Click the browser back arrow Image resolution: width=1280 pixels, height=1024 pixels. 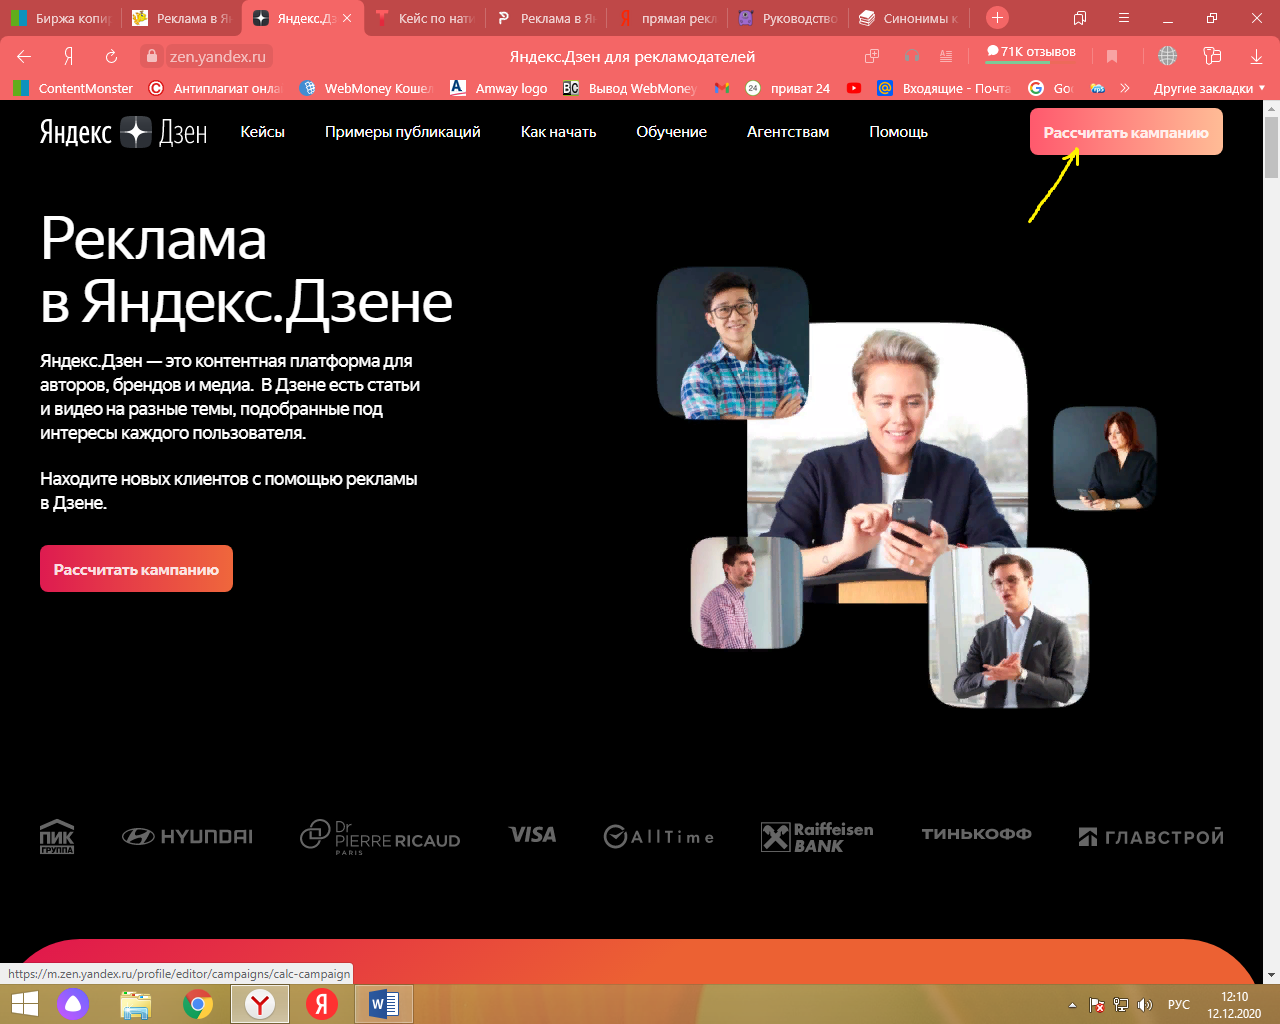24,57
